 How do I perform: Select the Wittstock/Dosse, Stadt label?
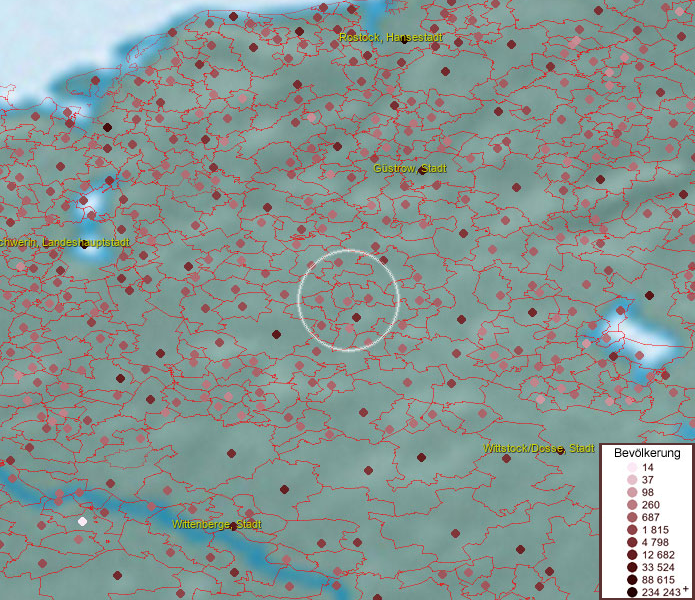[x=539, y=448]
